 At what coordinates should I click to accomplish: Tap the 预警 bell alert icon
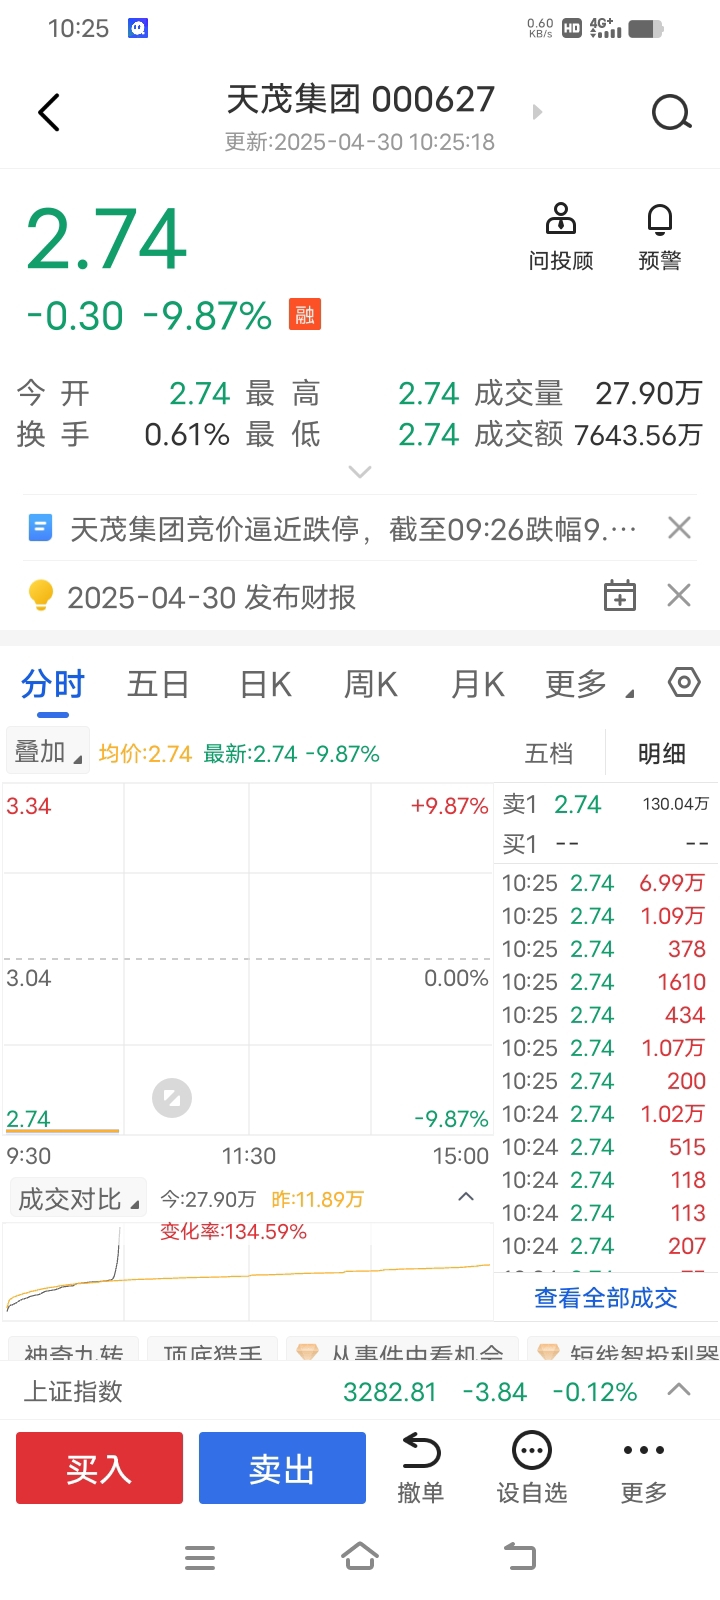click(x=659, y=237)
